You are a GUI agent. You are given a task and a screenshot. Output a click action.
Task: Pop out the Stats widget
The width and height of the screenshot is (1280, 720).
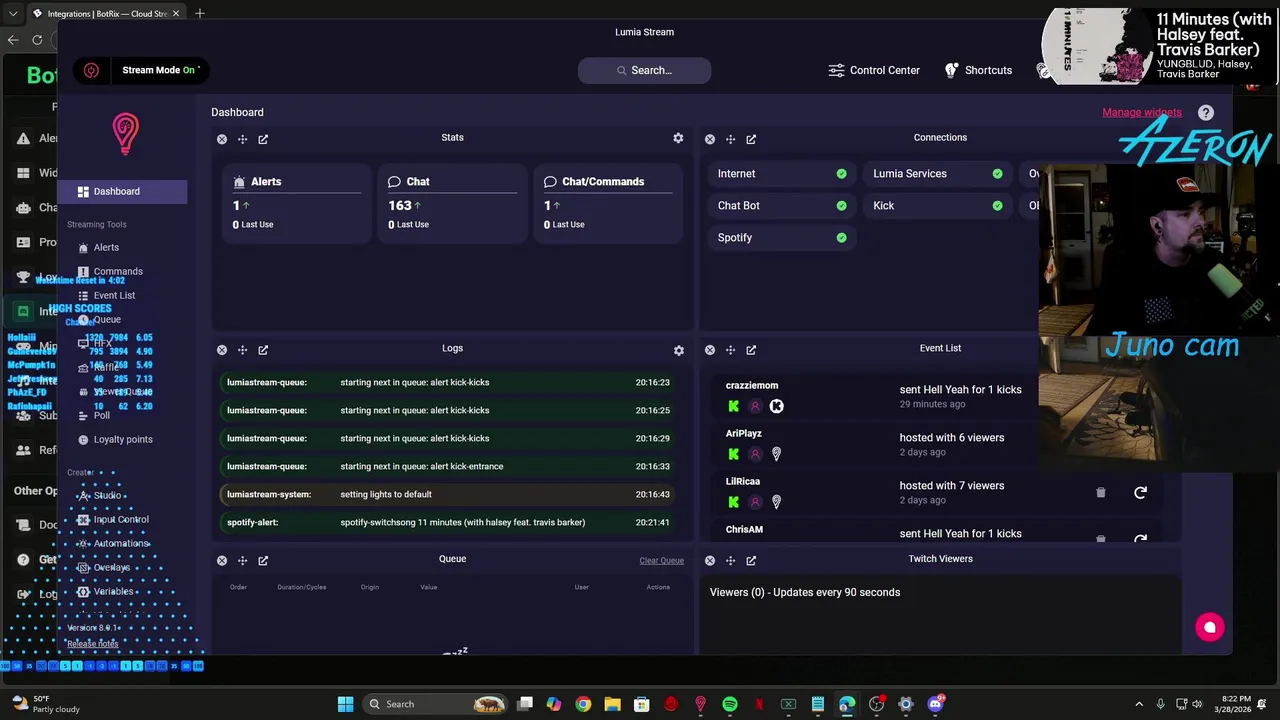[x=263, y=139]
